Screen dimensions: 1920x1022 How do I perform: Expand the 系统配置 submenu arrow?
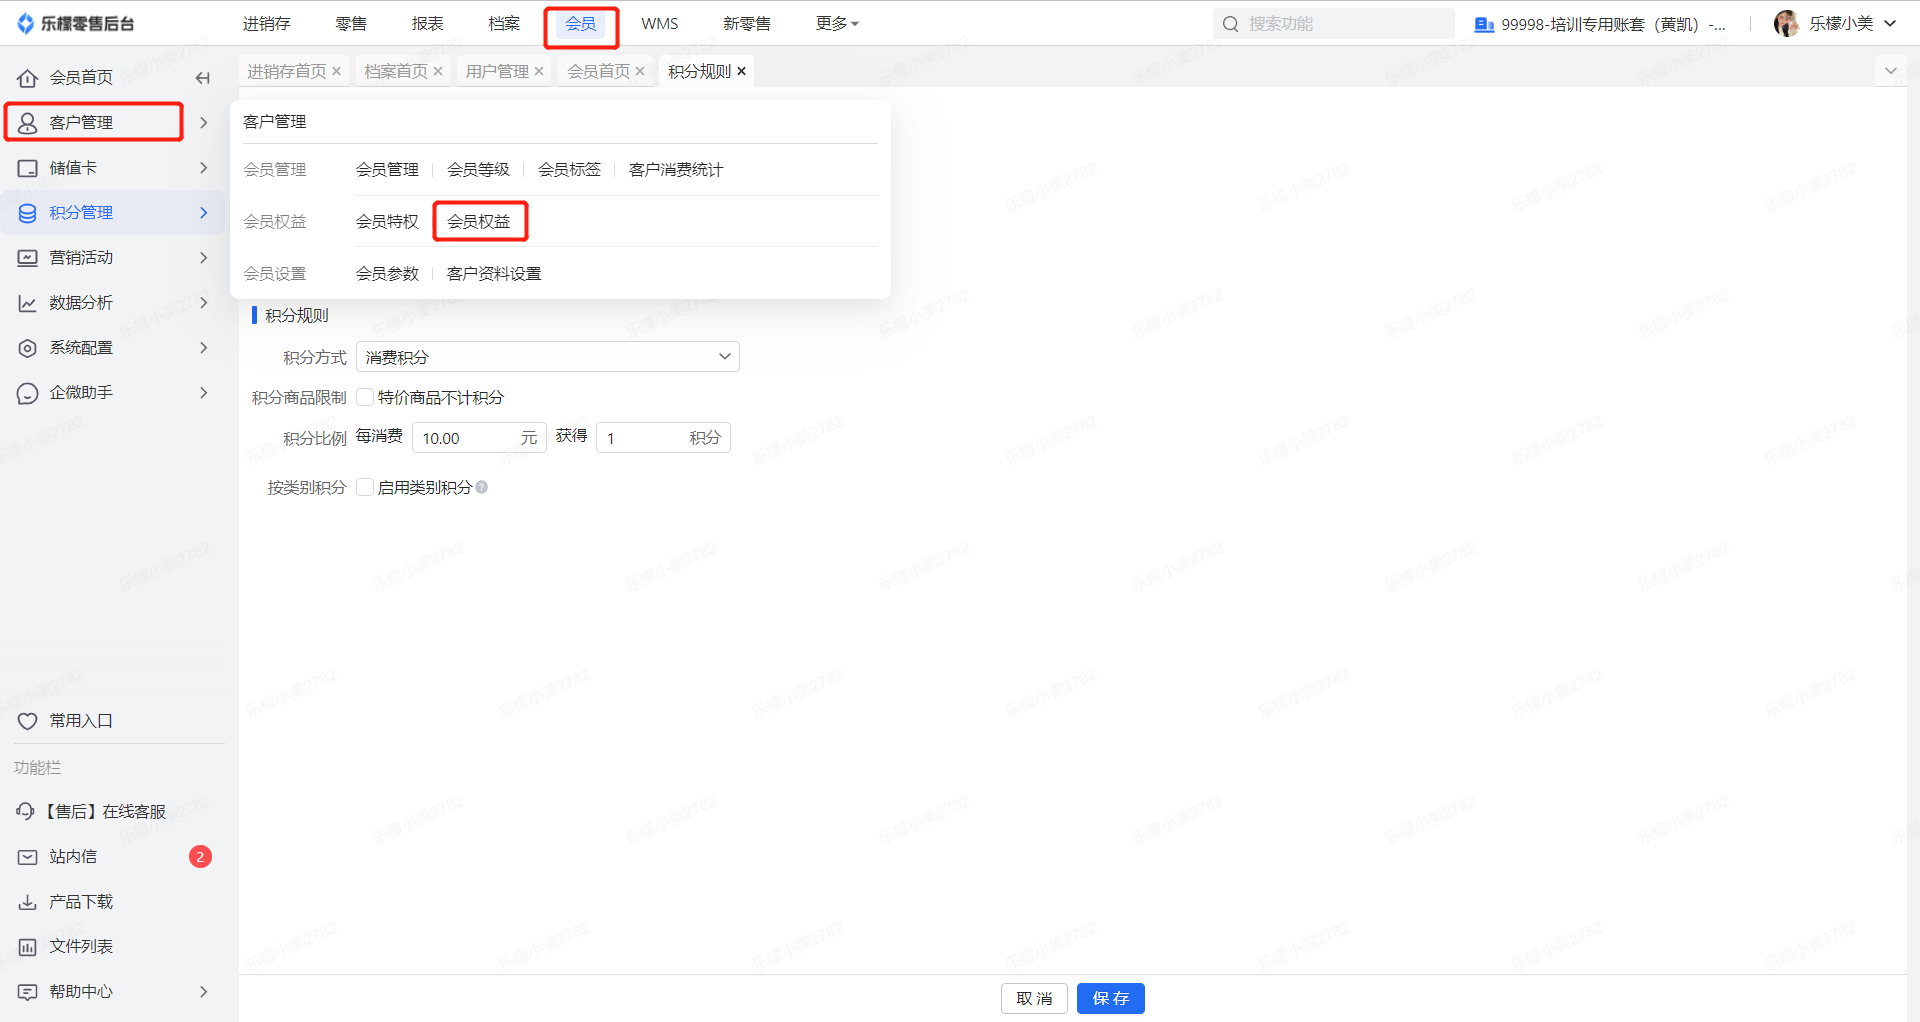point(203,347)
